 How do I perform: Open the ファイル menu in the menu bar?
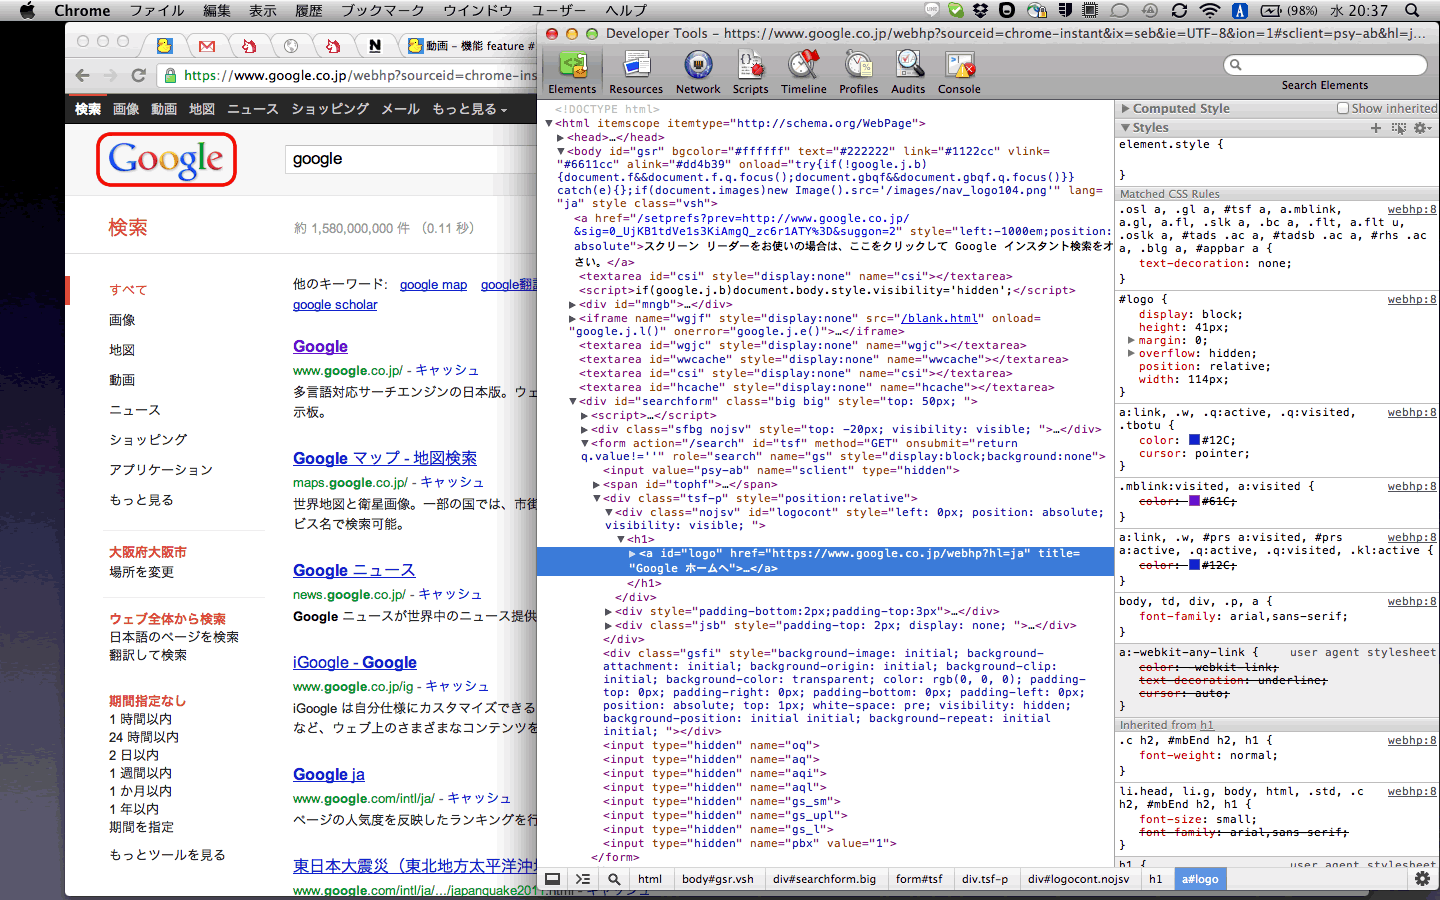pyautogui.click(x=157, y=11)
